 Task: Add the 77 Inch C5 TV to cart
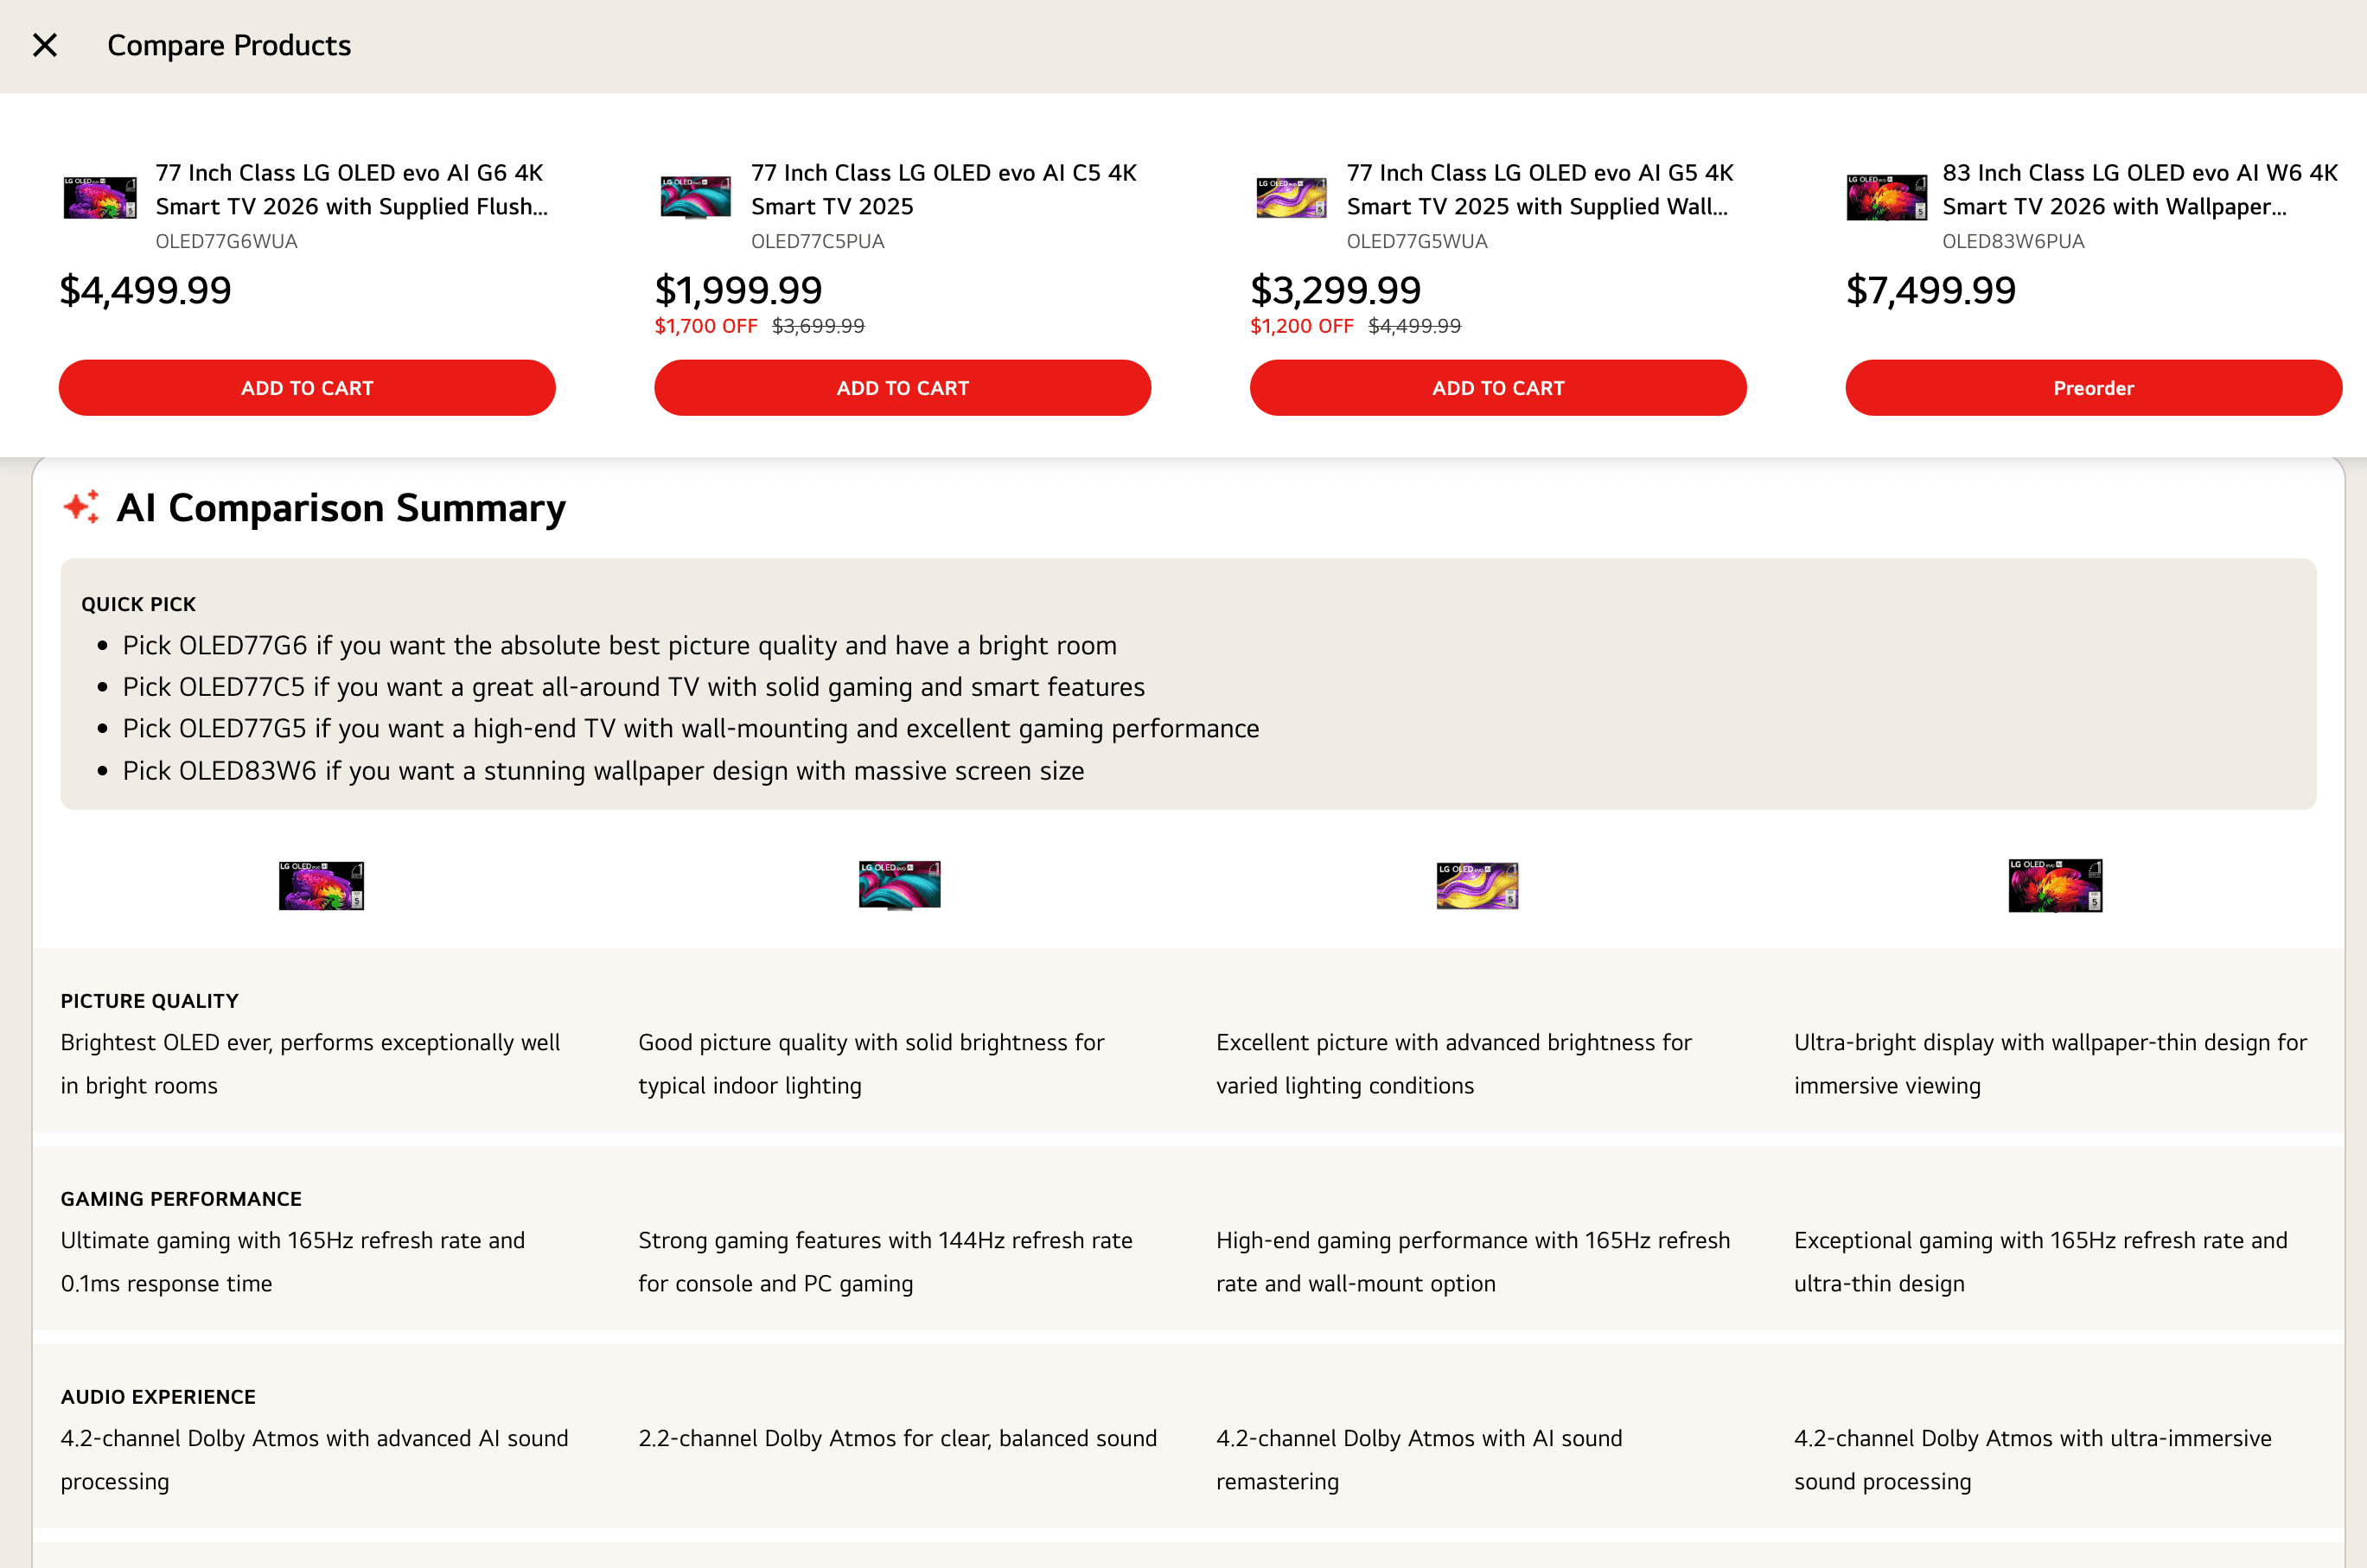click(x=902, y=388)
